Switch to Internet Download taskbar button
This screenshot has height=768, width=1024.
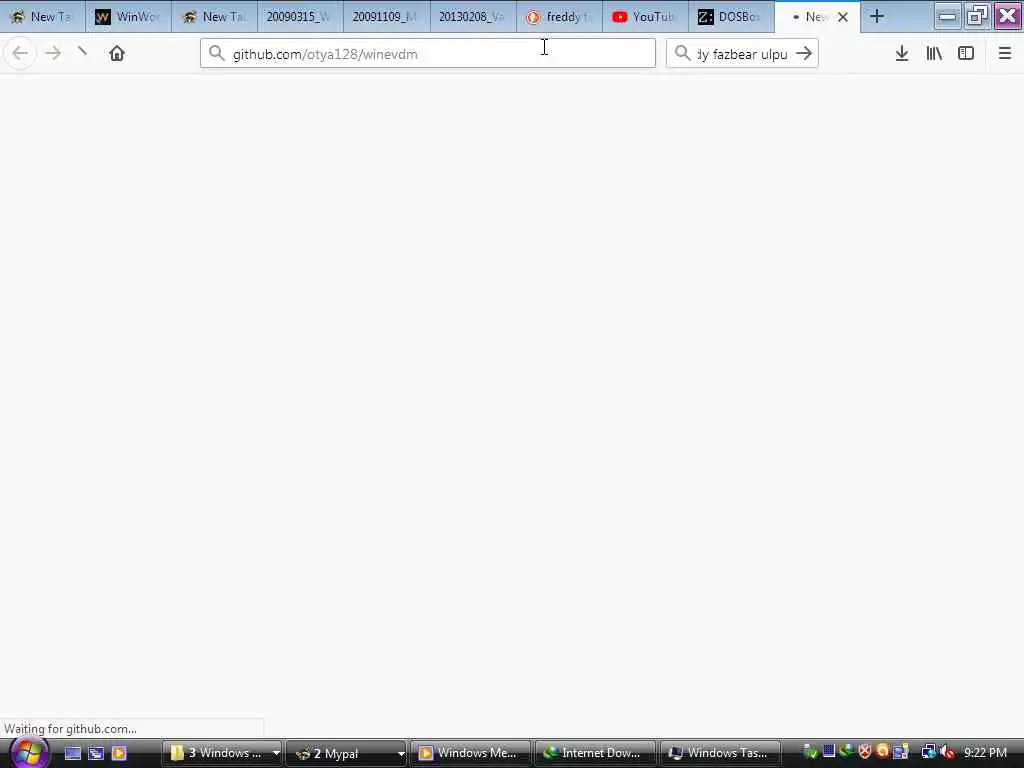pyautogui.click(x=594, y=753)
